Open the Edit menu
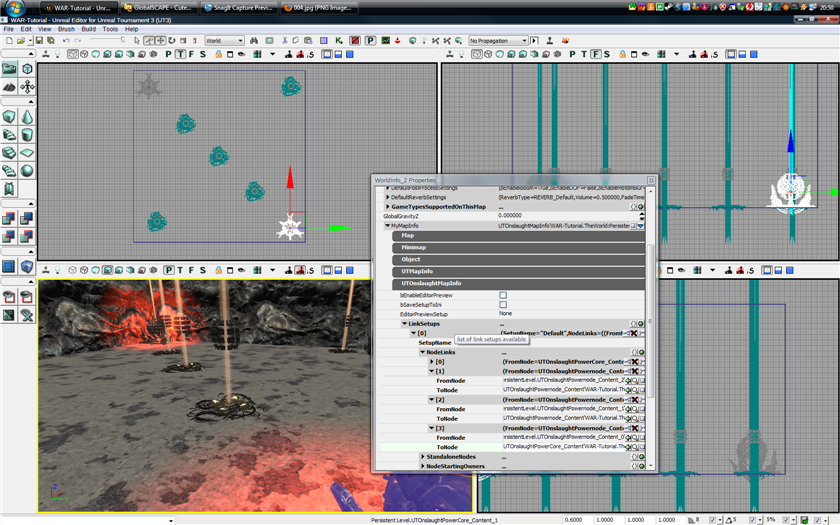840x525 pixels. [x=26, y=29]
